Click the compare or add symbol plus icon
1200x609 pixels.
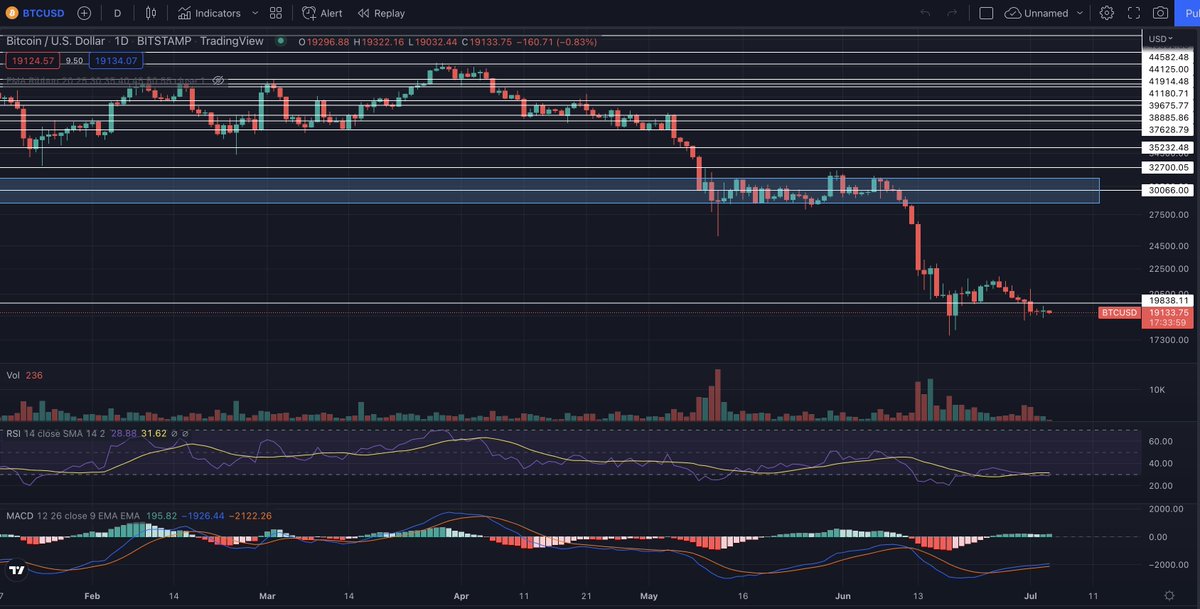tap(84, 13)
